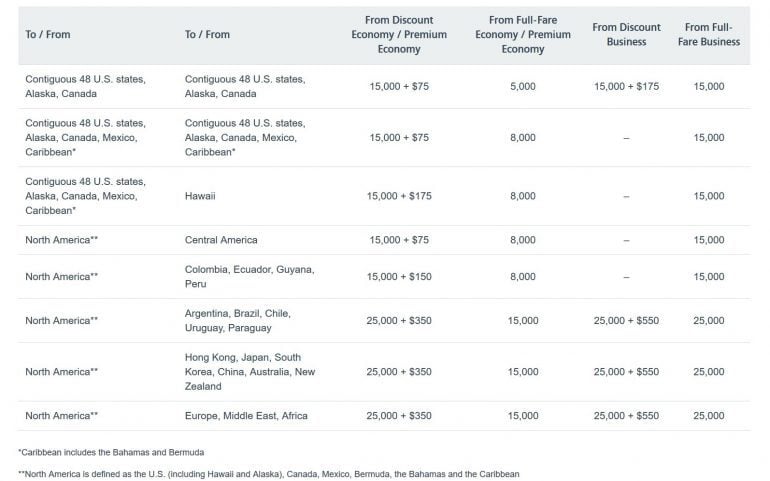Click the leftmost "To / From" column header

point(47,34)
